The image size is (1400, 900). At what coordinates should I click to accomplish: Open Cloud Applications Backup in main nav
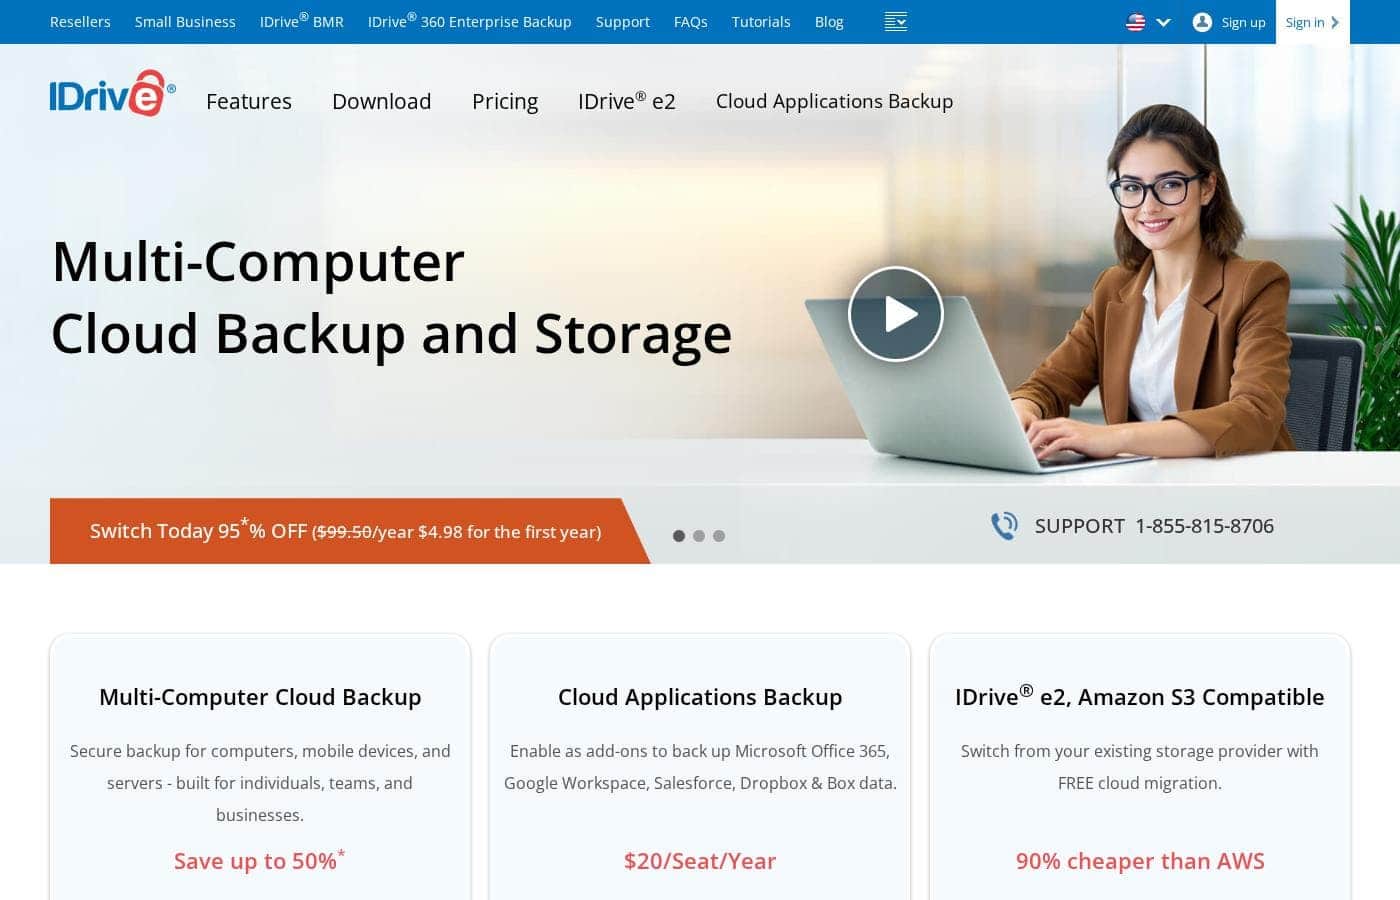click(x=834, y=101)
